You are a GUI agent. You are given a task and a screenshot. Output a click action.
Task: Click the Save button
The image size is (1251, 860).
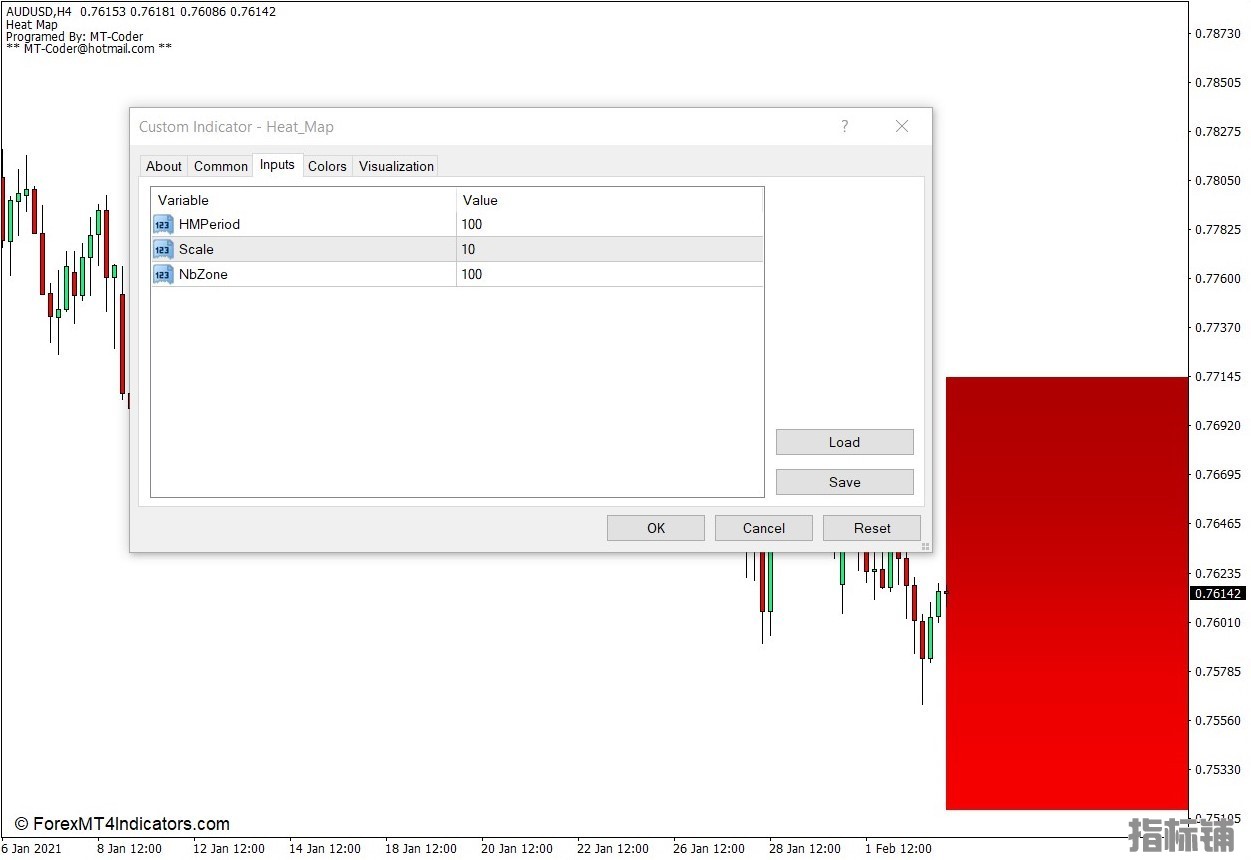click(x=845, y=482)
